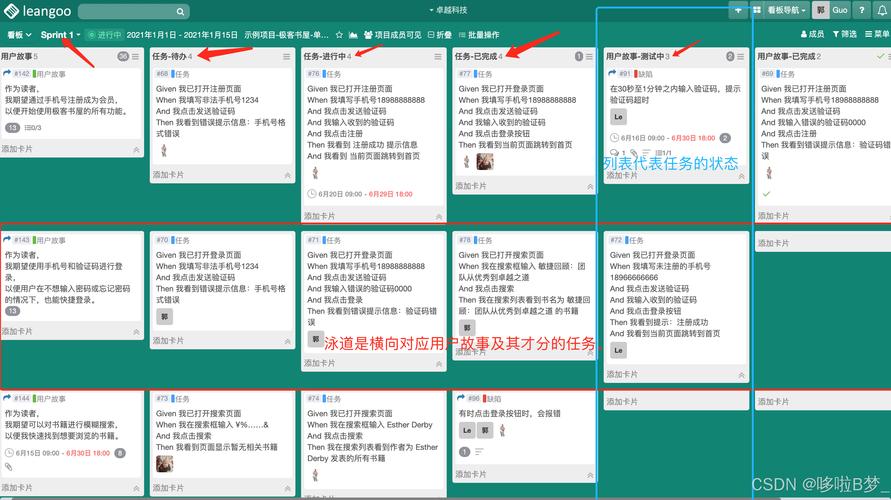The width and height of the screenshot is (891, 500).
Task: Click 添加卡片 under card #142
Action: [17, 149]
